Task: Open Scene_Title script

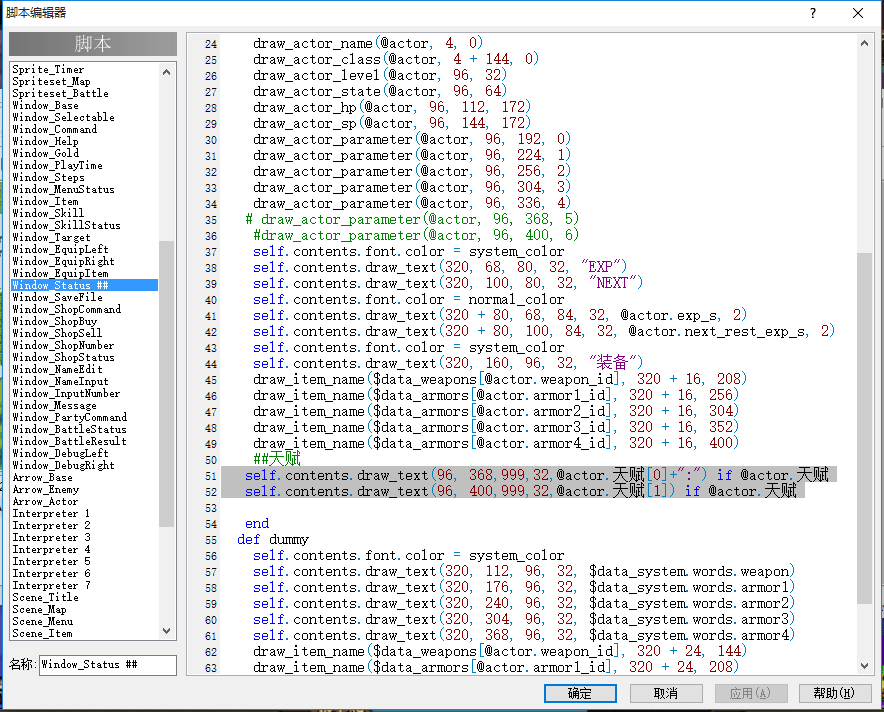Action: click(x=85, y=597)
